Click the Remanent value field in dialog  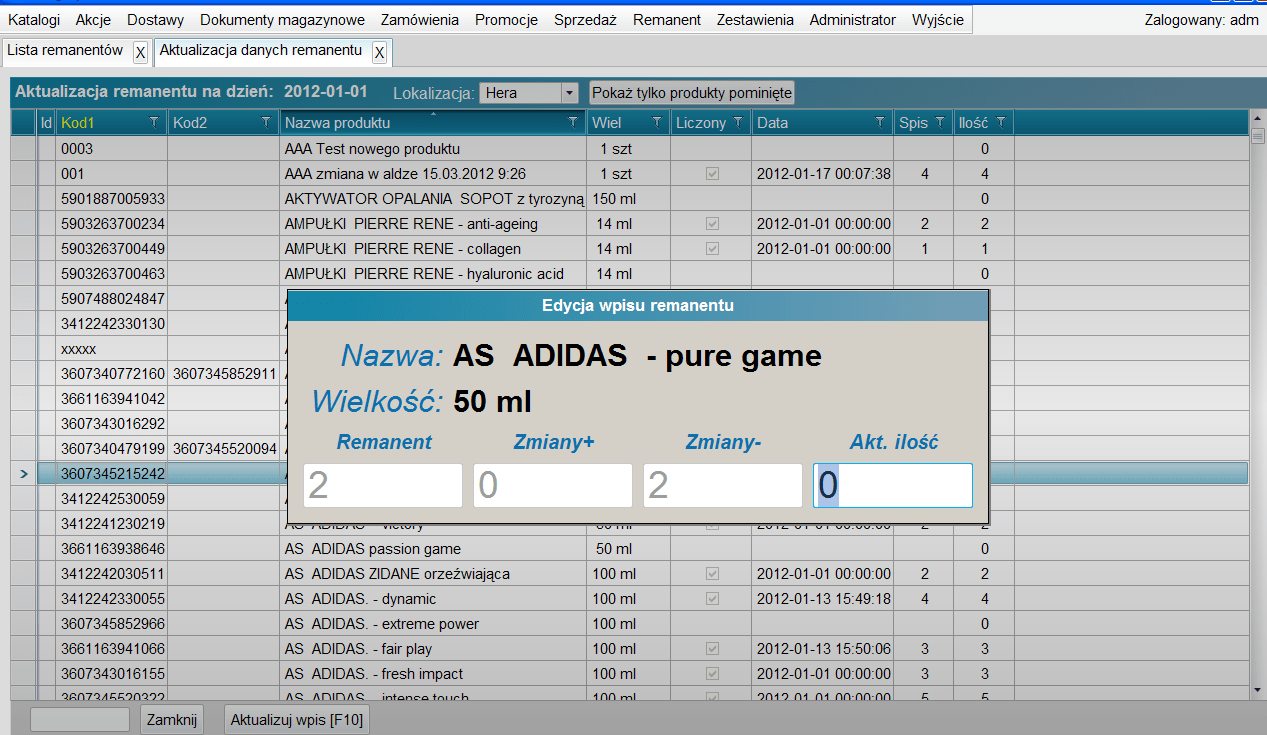pyautogui.click(x=383, y=485)
